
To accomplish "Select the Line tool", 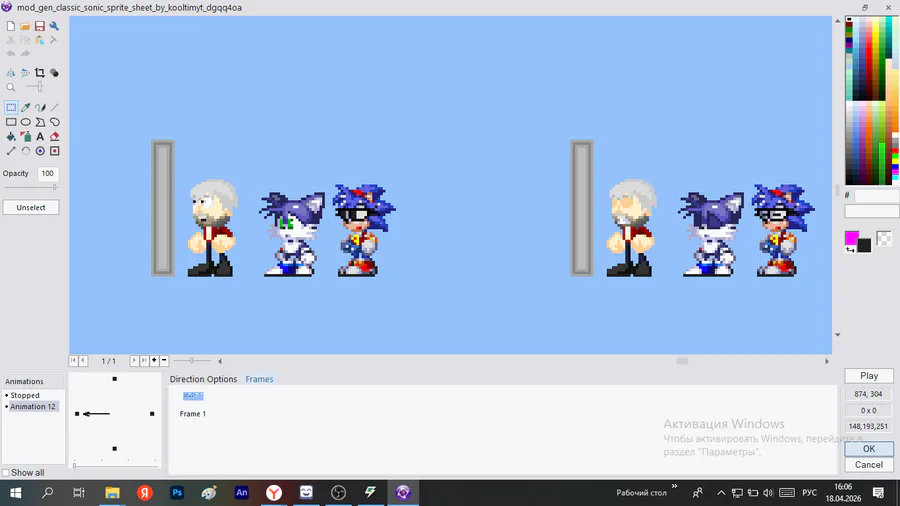I will tap(55, 107).
